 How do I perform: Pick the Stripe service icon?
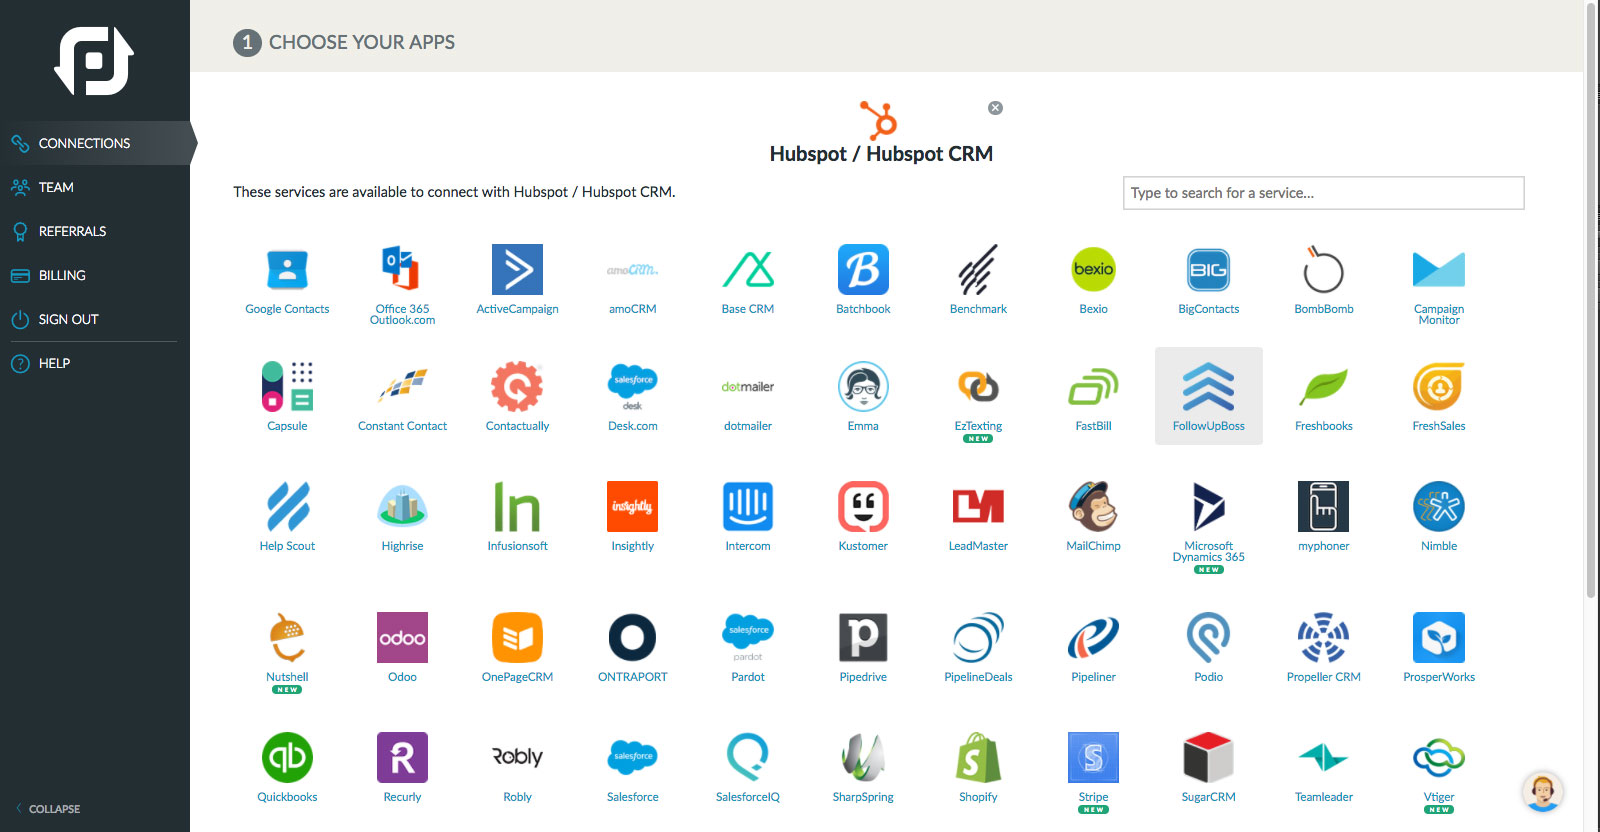click(1093, 758)
